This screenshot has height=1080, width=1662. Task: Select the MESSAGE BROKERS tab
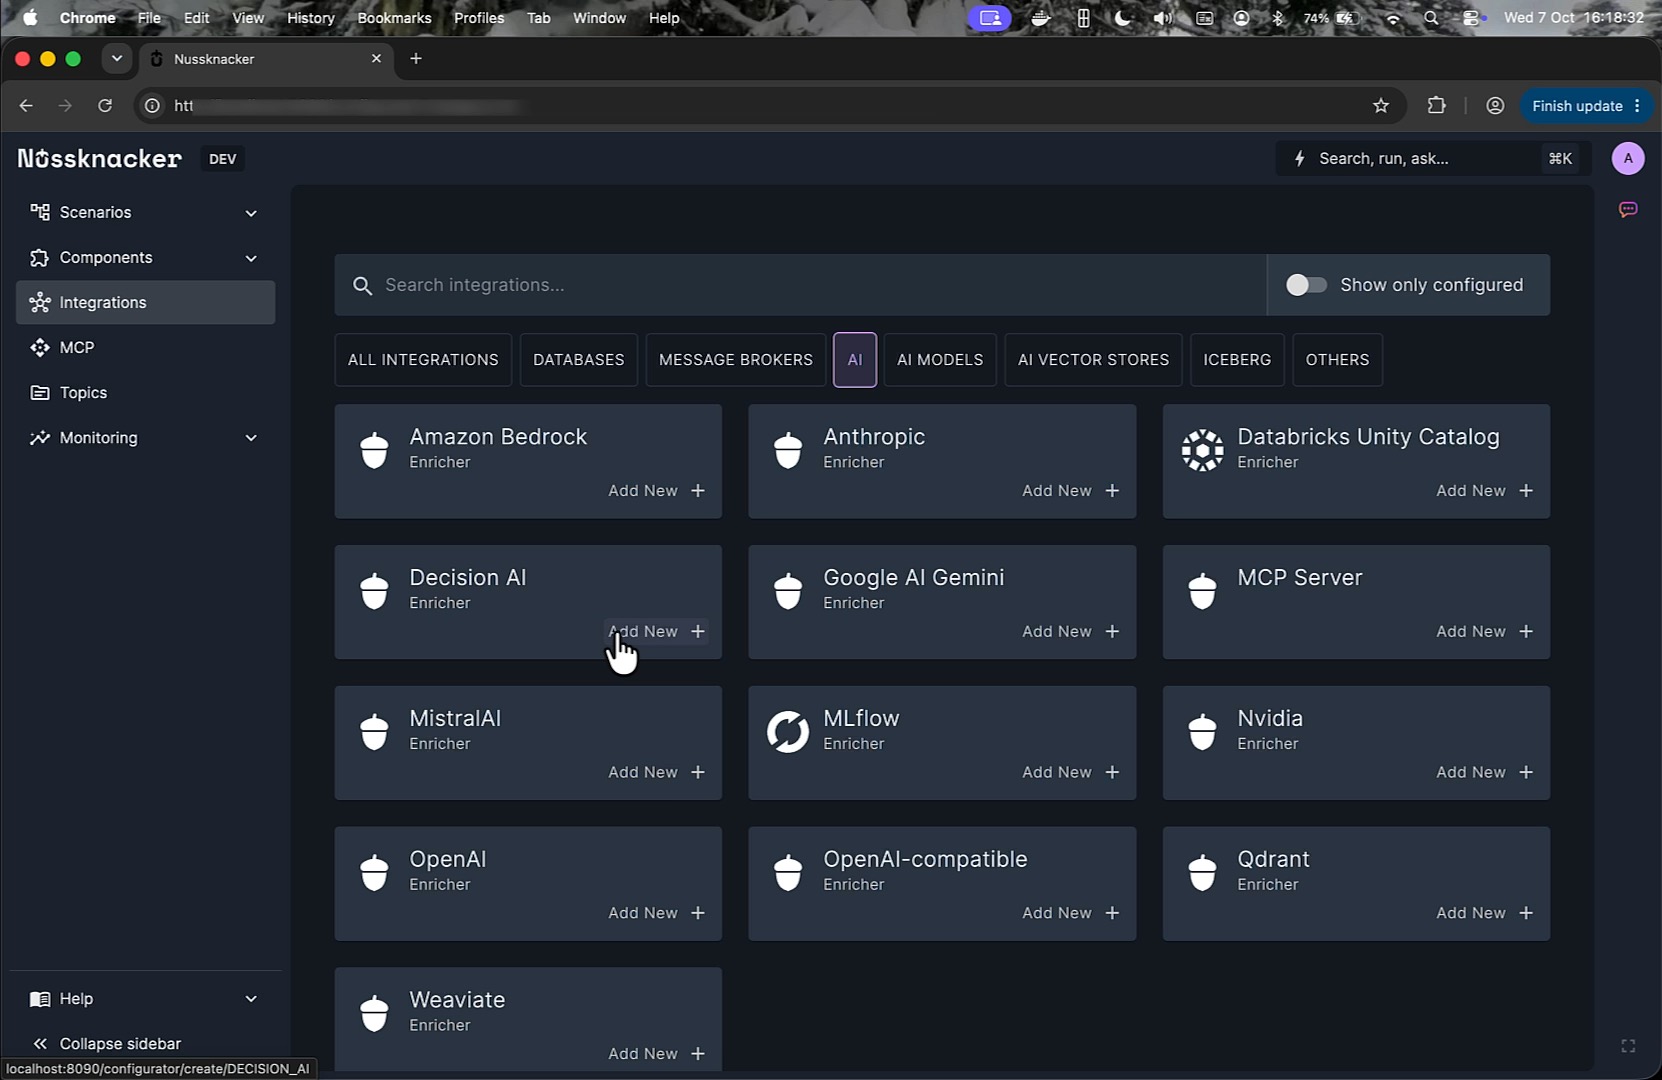pos(735,360)
